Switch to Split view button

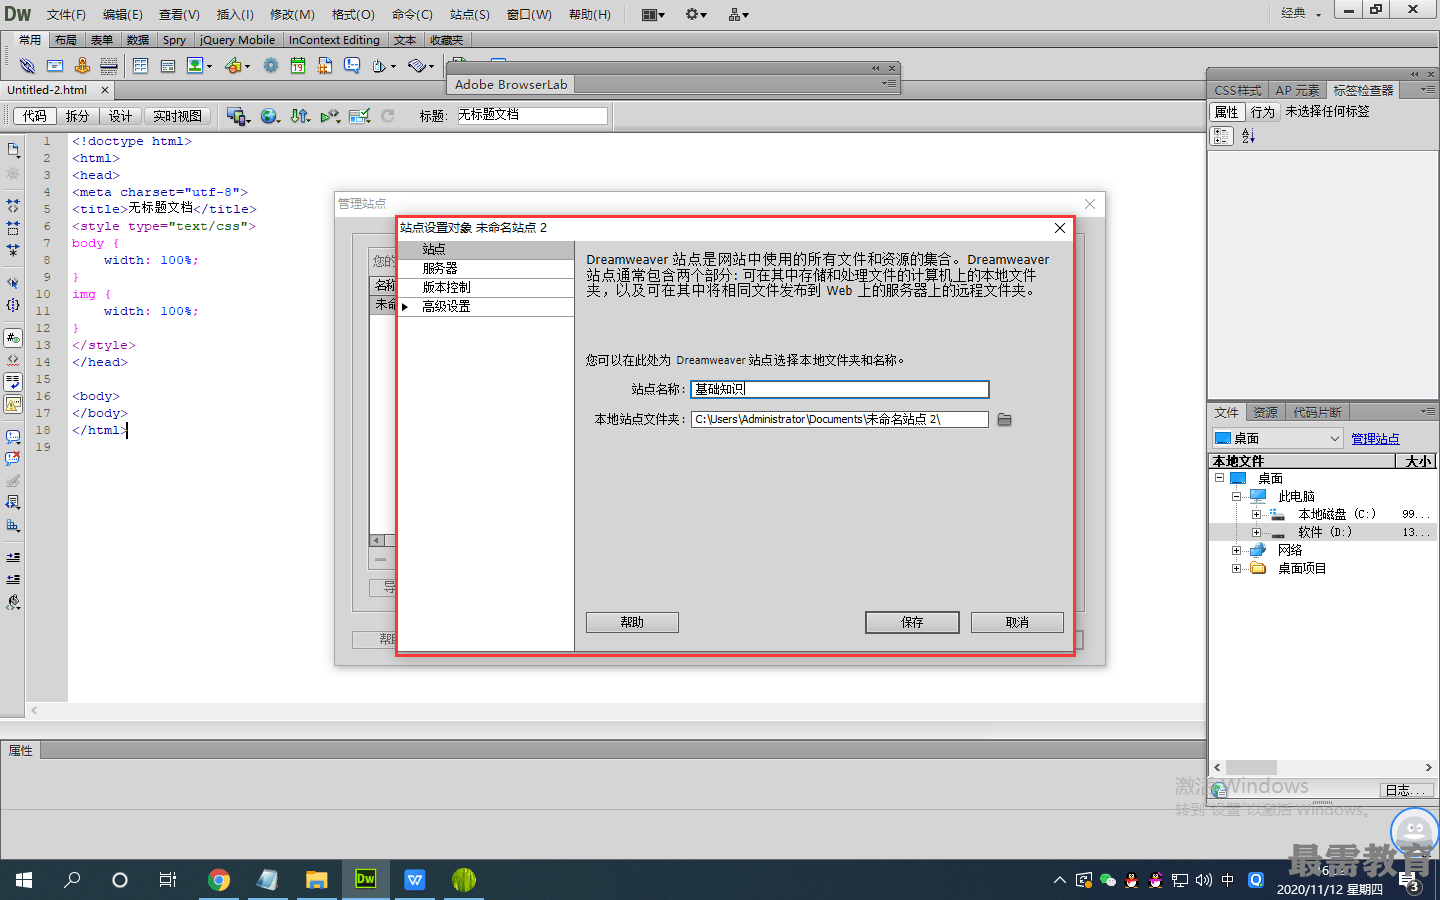[77, 116]
